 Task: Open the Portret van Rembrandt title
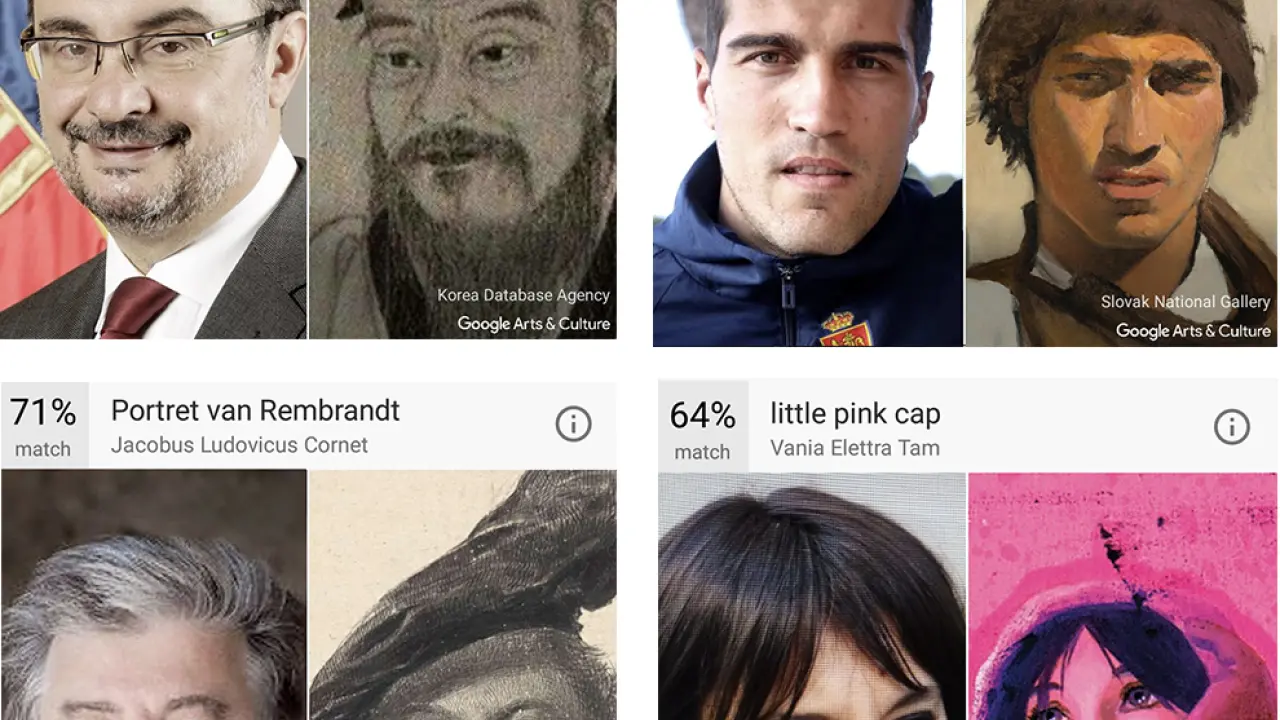click(x=255, y=411)
